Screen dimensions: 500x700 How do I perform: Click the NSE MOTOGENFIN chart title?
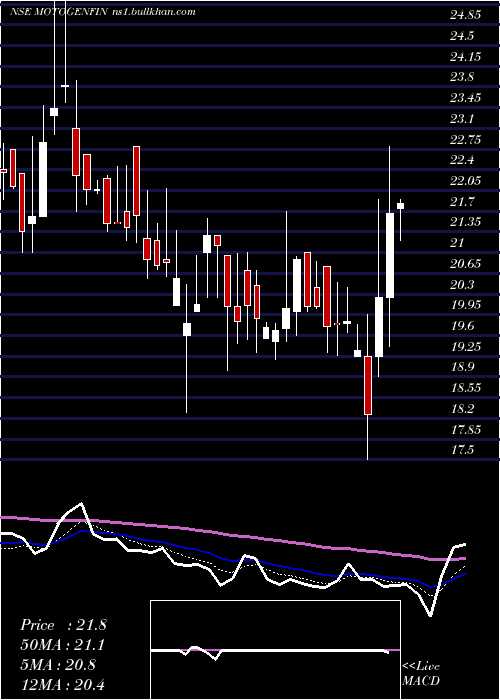[58, 12]
